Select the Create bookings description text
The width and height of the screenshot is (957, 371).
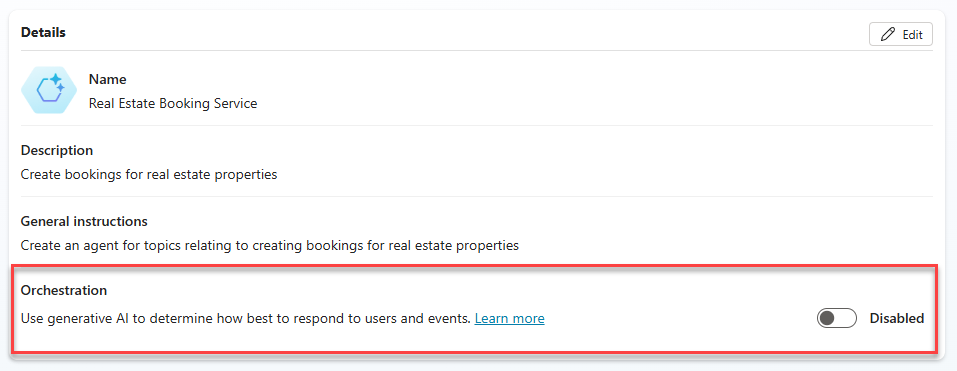click(149, 175)
